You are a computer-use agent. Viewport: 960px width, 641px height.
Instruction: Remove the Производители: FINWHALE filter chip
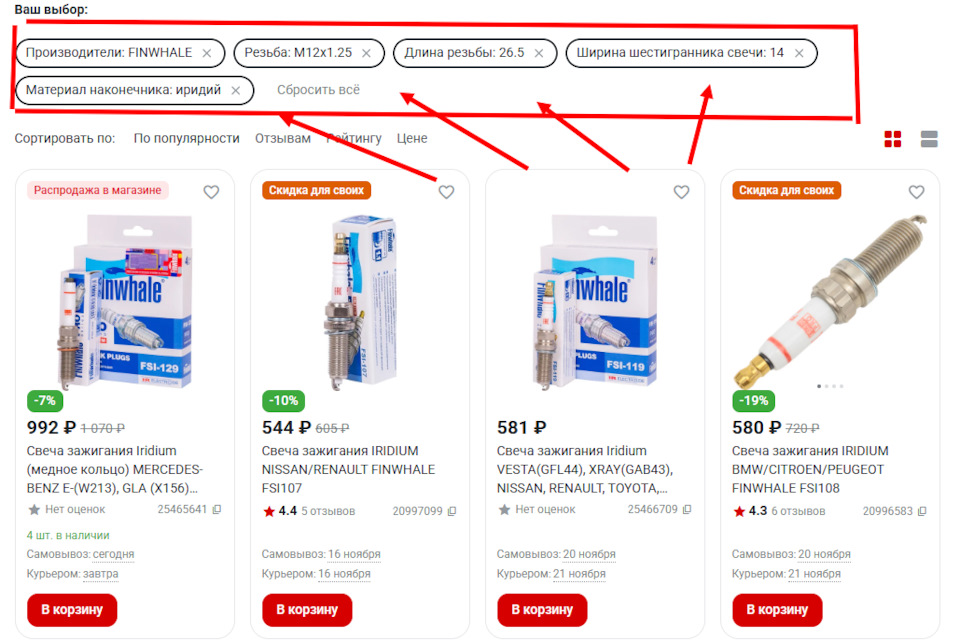pyautogui.click(x=207, y=53)
